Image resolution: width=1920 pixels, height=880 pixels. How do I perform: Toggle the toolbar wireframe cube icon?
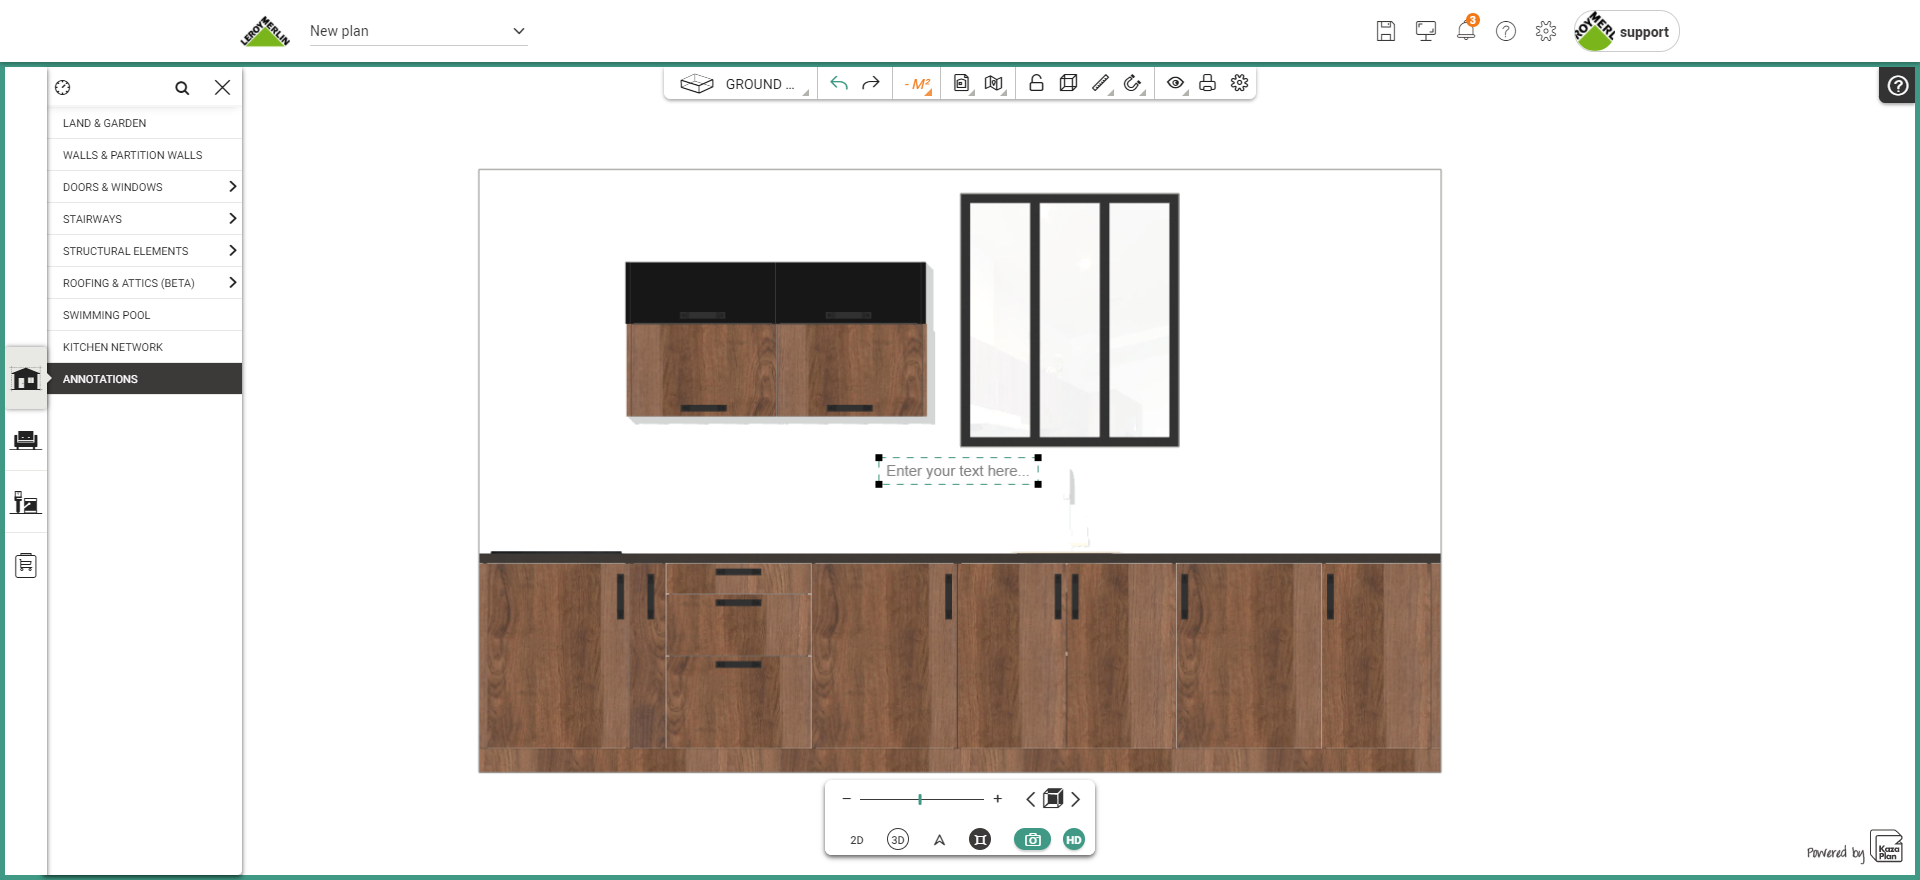click(1068, 83)
